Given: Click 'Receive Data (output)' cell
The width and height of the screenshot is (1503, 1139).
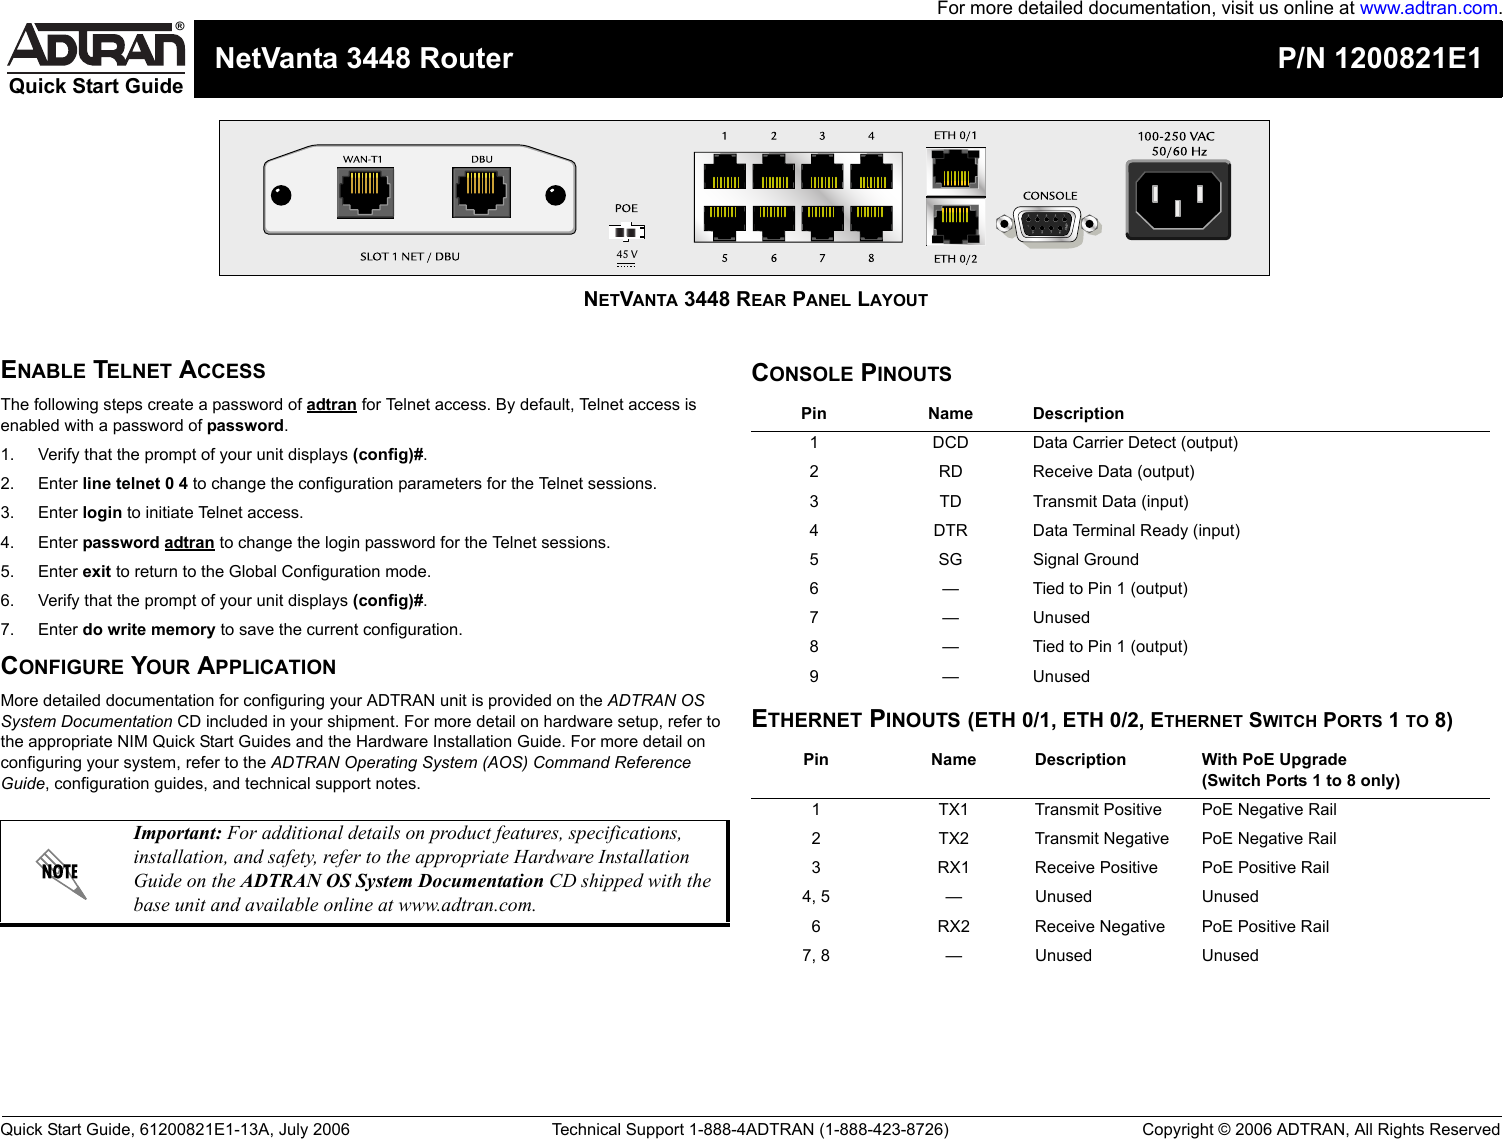Looking at the screenshot, I should point(1113,471).
